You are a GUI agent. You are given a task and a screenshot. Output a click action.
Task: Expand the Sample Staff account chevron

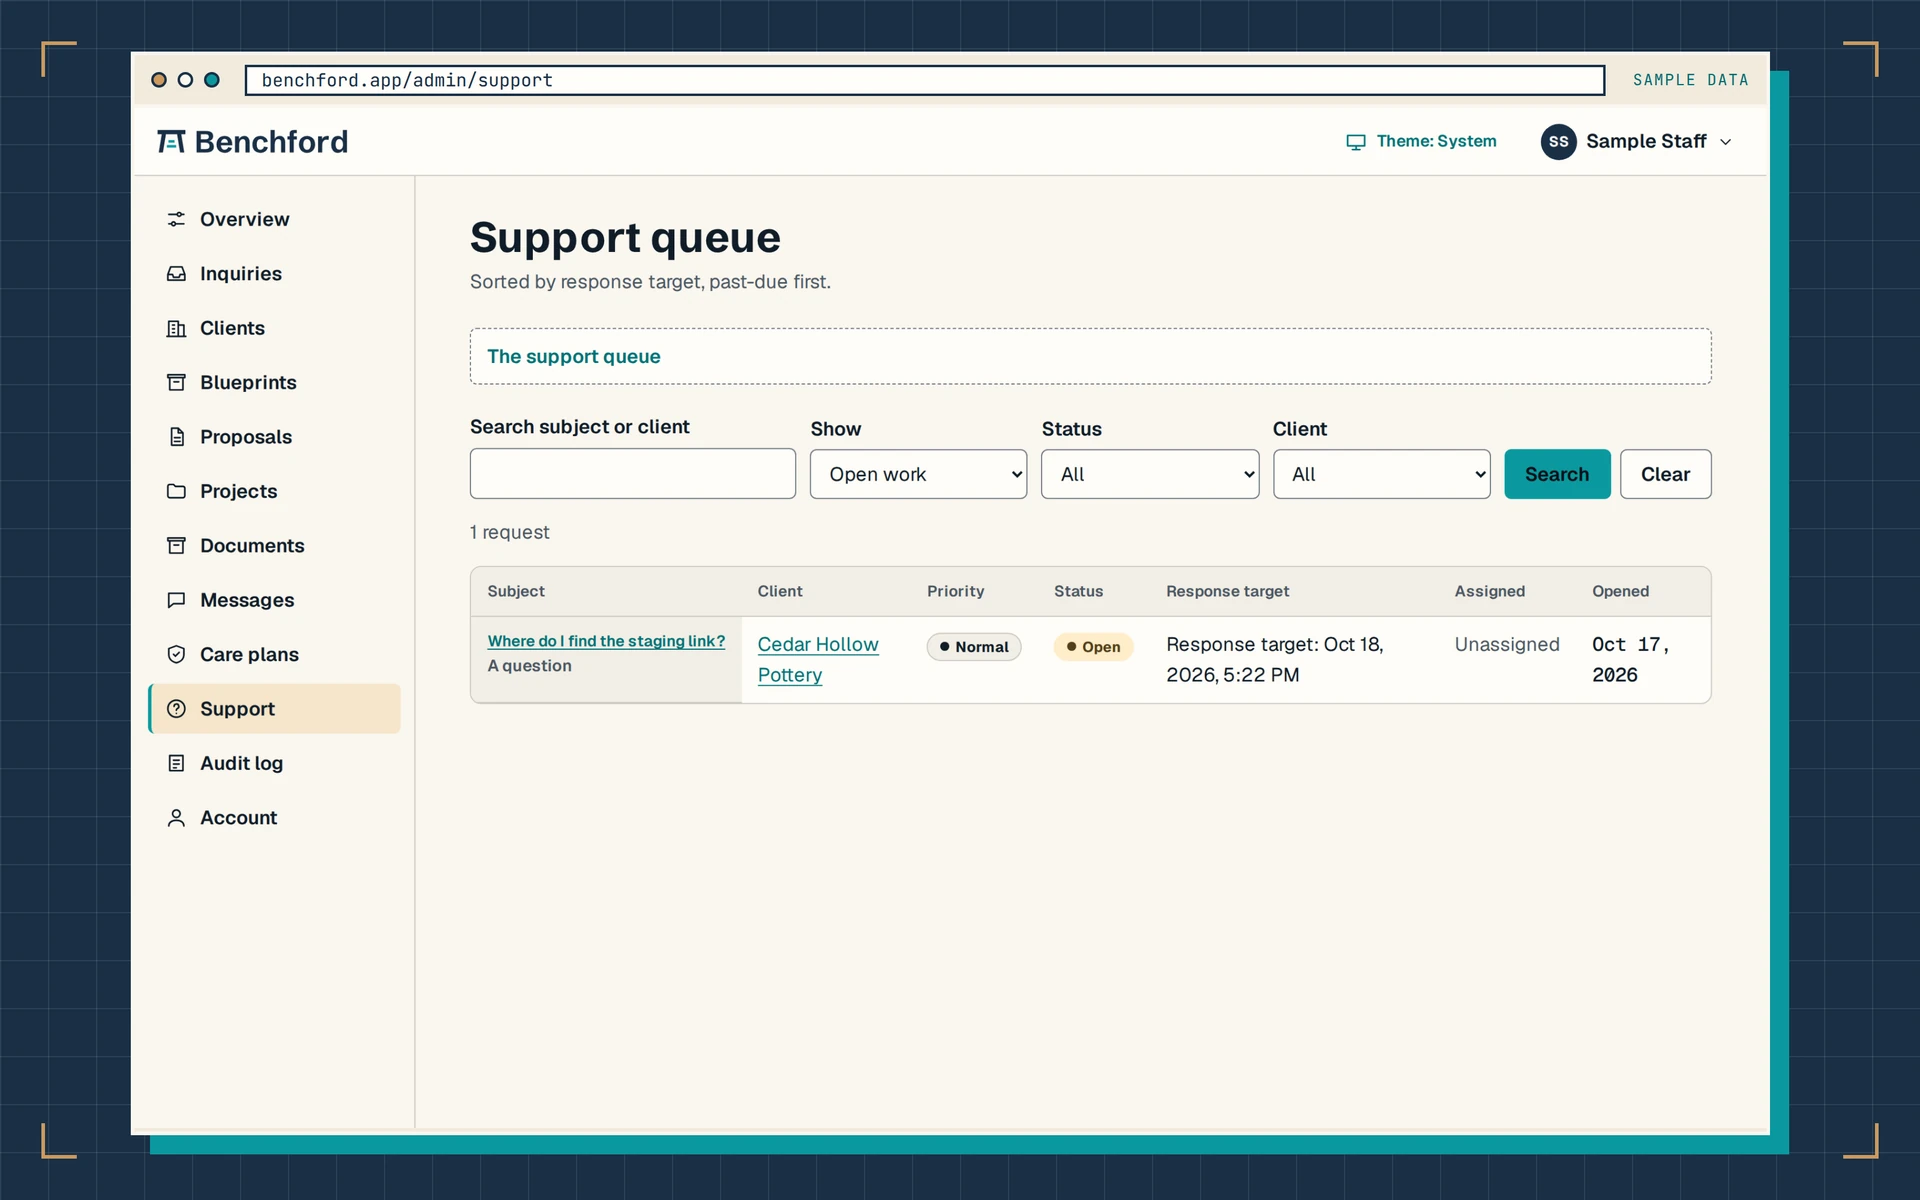pos(1725,142)
